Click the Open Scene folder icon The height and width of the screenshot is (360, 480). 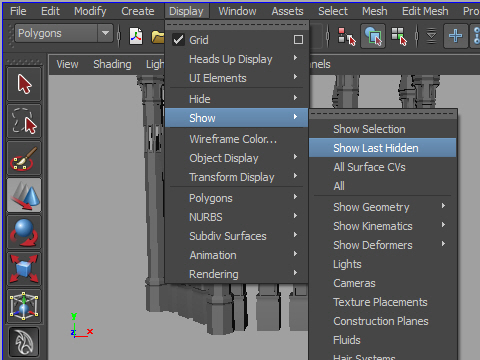click(x=158, y=36)
